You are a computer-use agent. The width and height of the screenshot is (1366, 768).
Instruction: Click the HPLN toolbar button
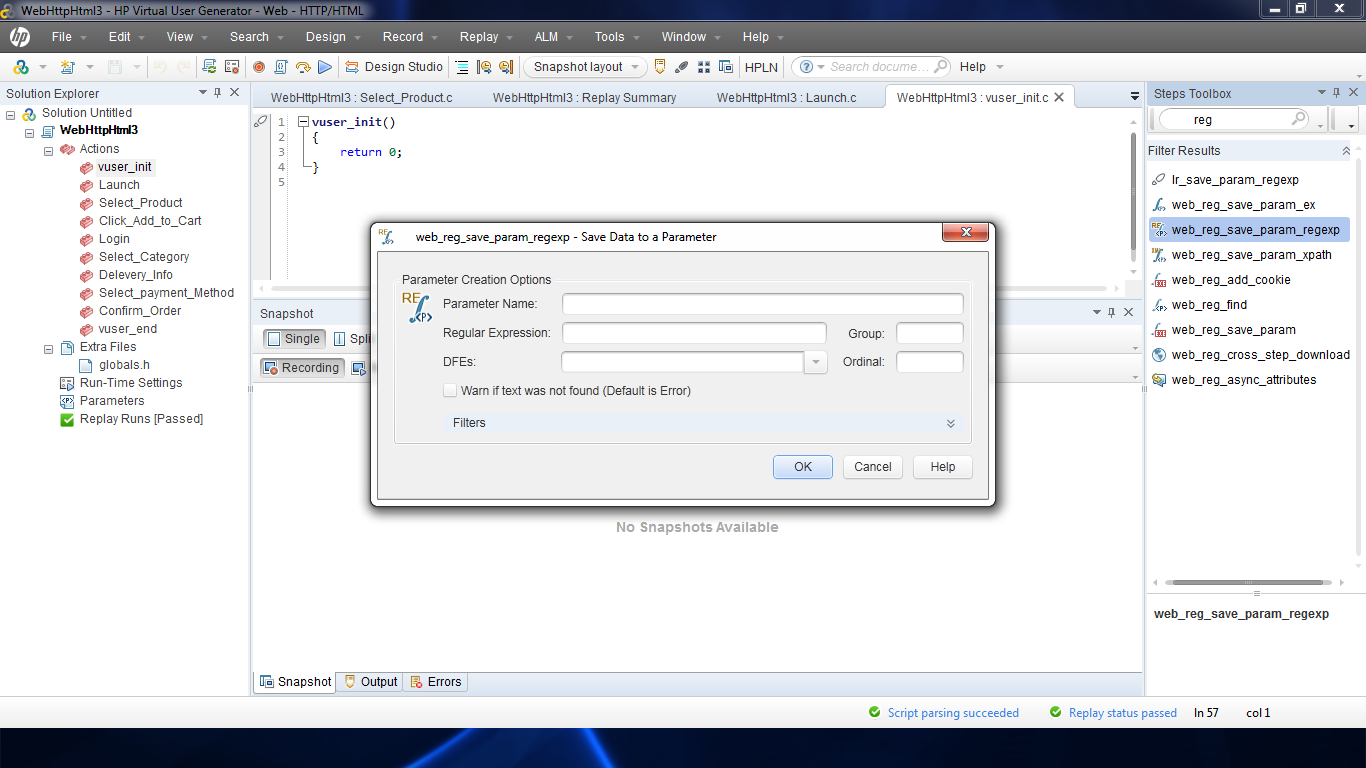pyautogui.click(x=762, y=67)
